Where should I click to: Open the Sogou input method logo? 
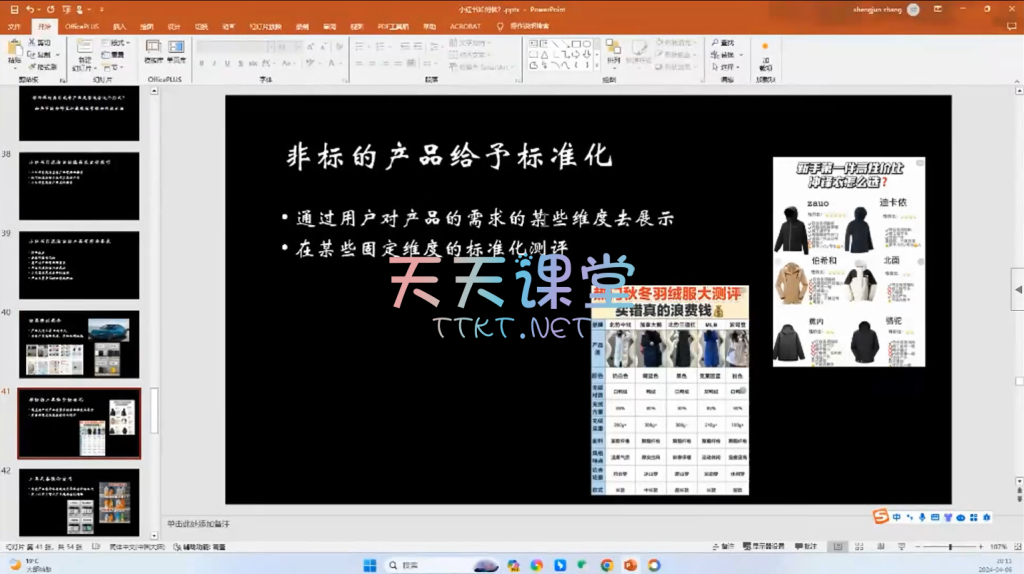click(x=880, y=516)
